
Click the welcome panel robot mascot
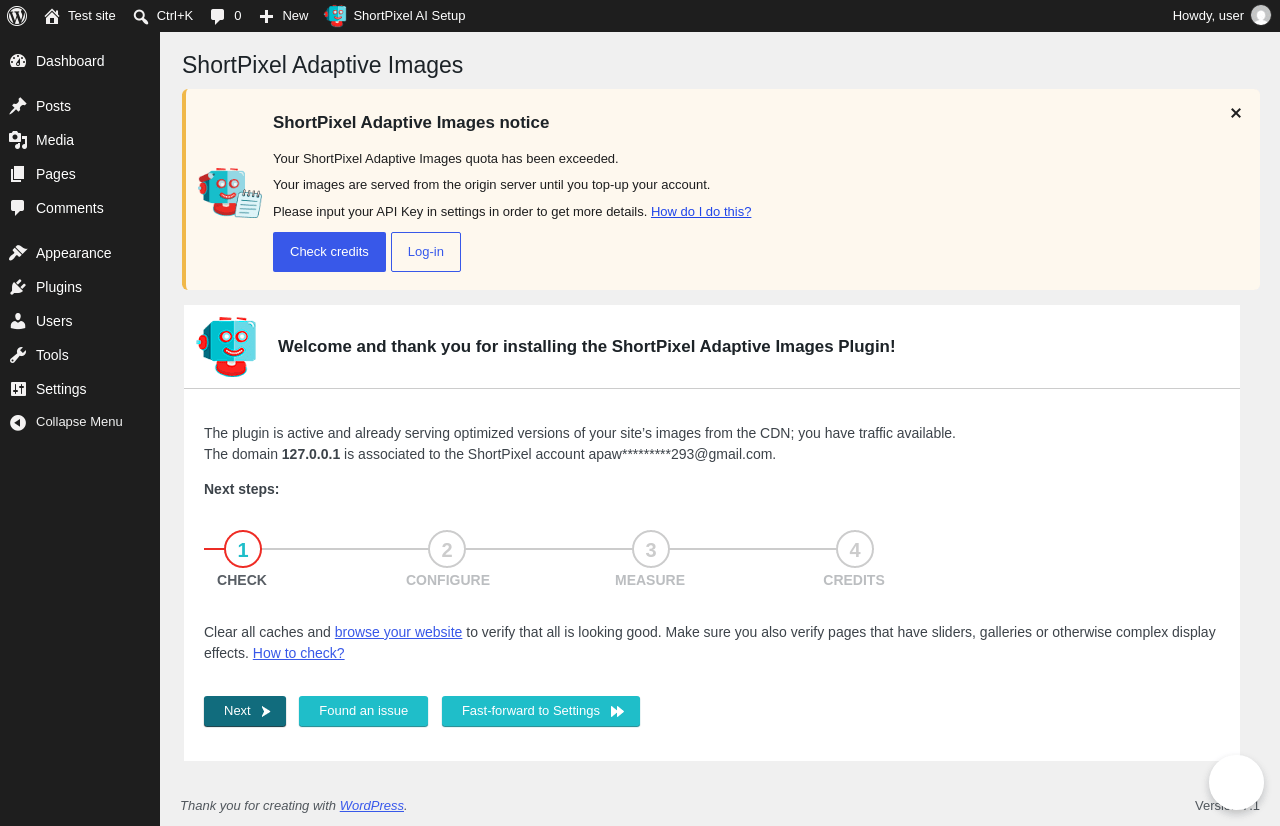(228, 346)
